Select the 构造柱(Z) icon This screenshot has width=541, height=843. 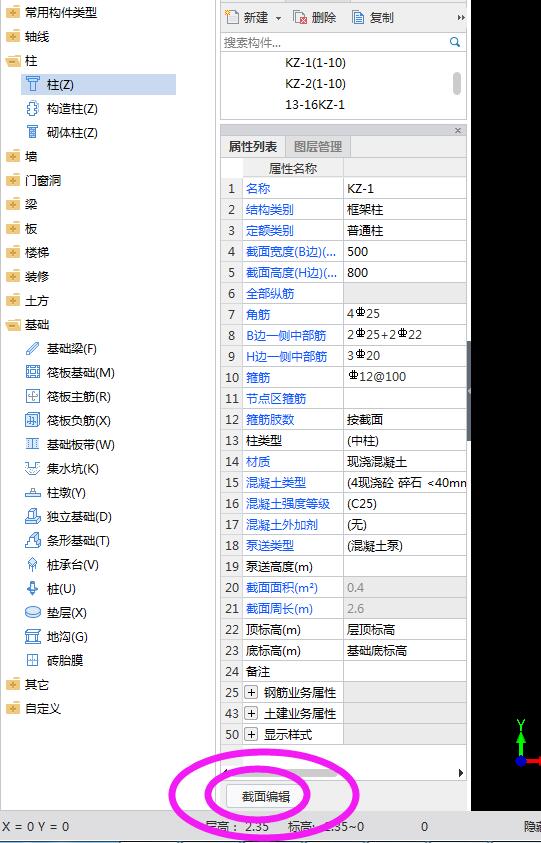point(33,108)
